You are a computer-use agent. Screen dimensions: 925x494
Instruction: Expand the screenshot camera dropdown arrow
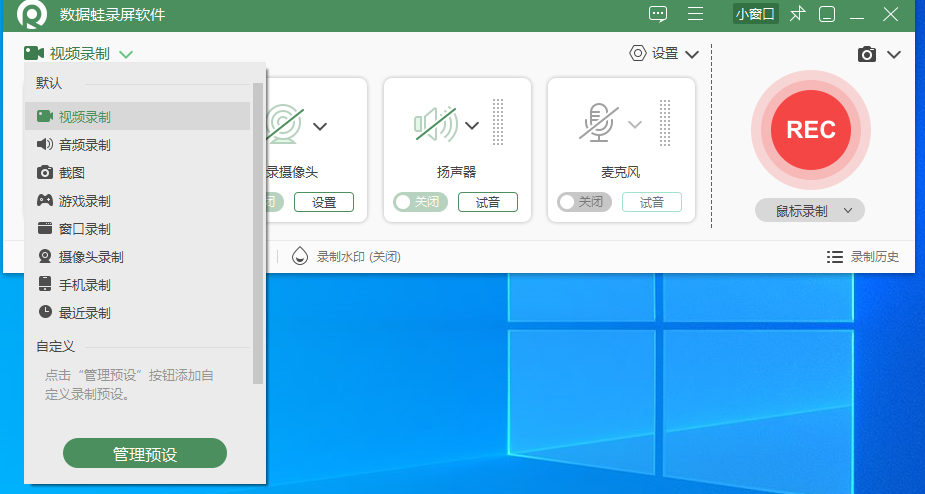point(894,55)
